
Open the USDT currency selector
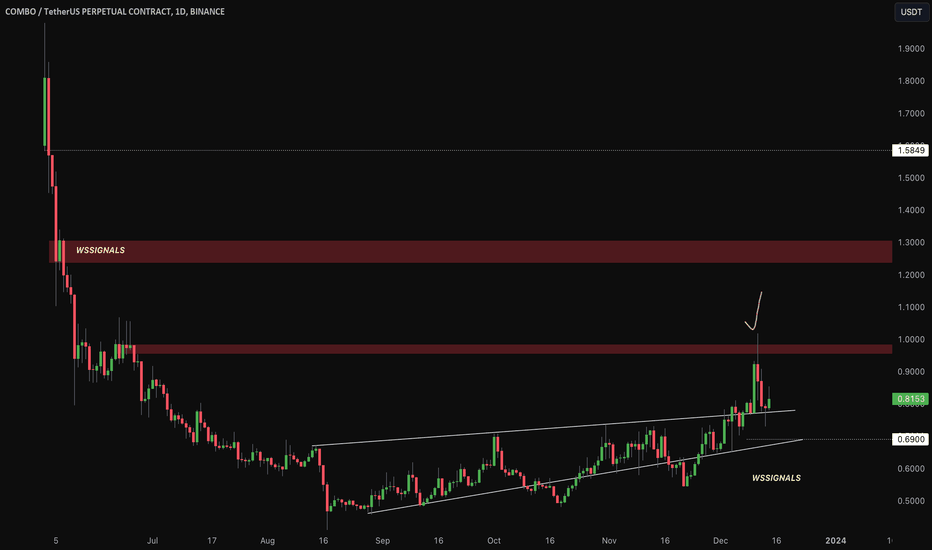point(911,12)
